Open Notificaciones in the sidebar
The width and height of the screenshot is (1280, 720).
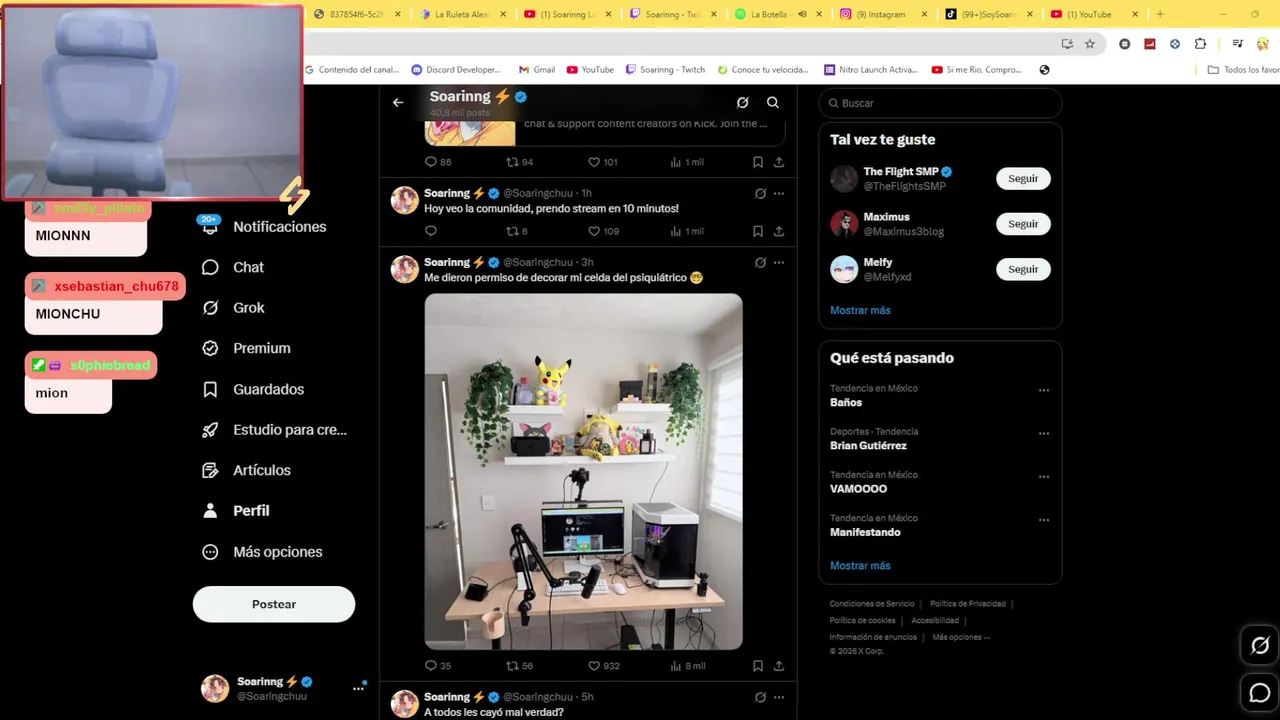click(x=264, y=227)
